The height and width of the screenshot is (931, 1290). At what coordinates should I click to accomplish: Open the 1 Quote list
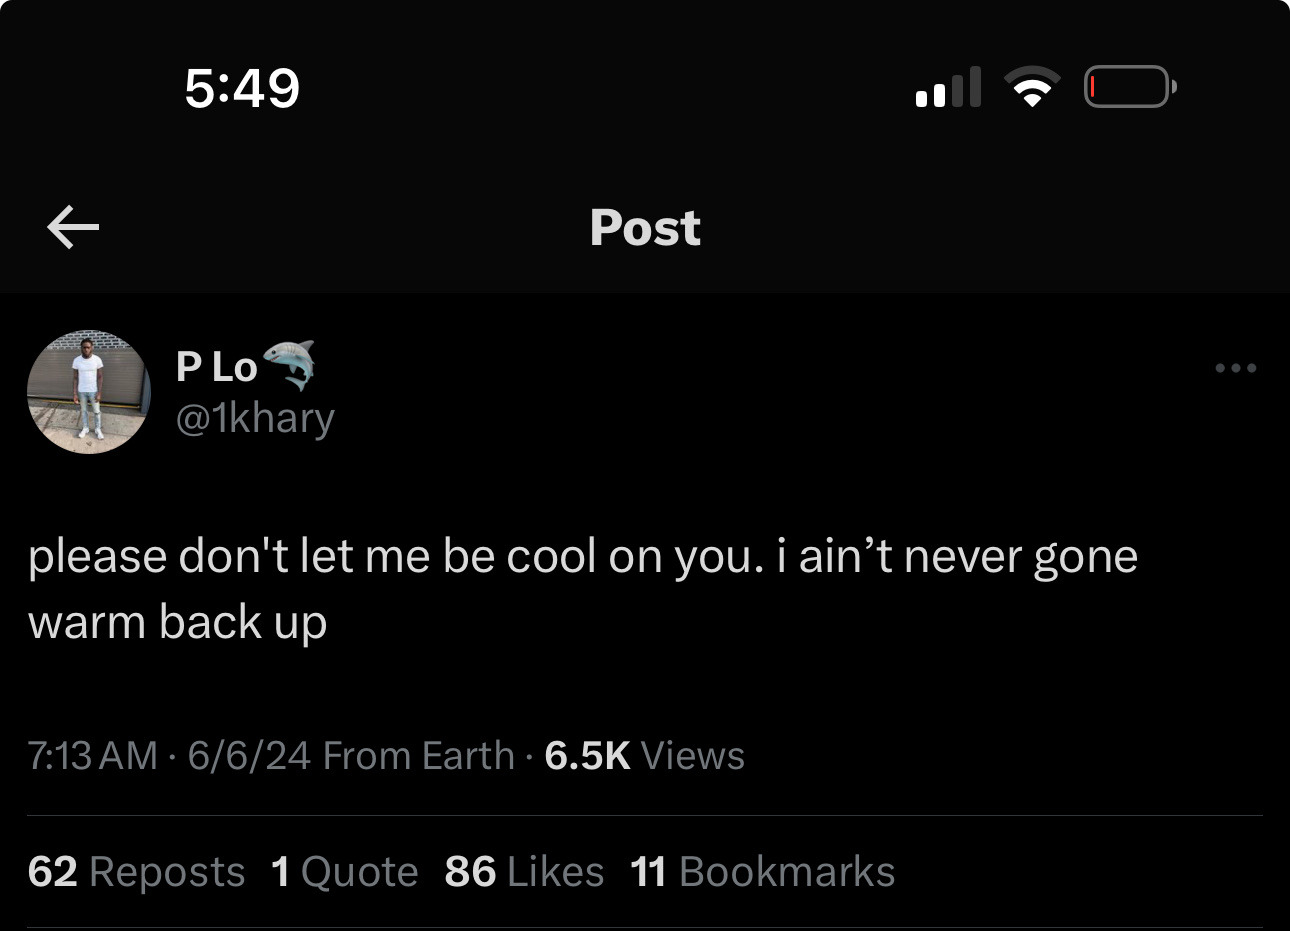[x=344, y=871]
